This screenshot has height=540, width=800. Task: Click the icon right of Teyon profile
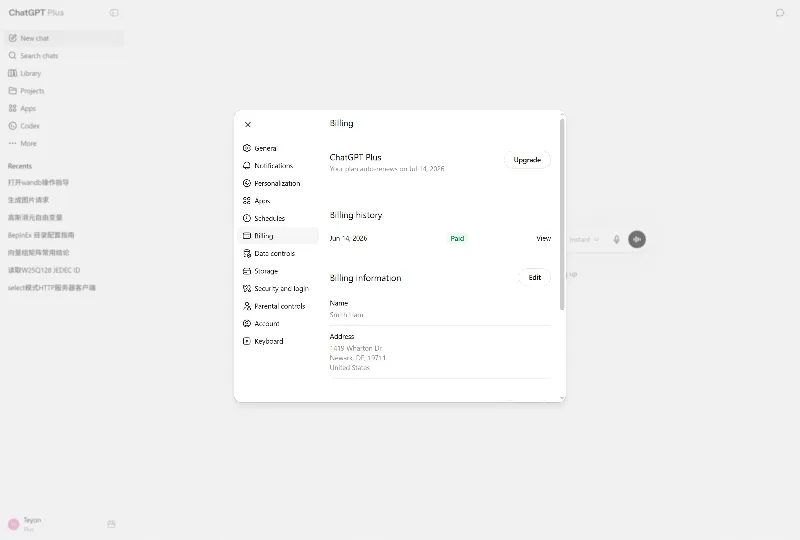pyautogui.click(x=111, y=524)
